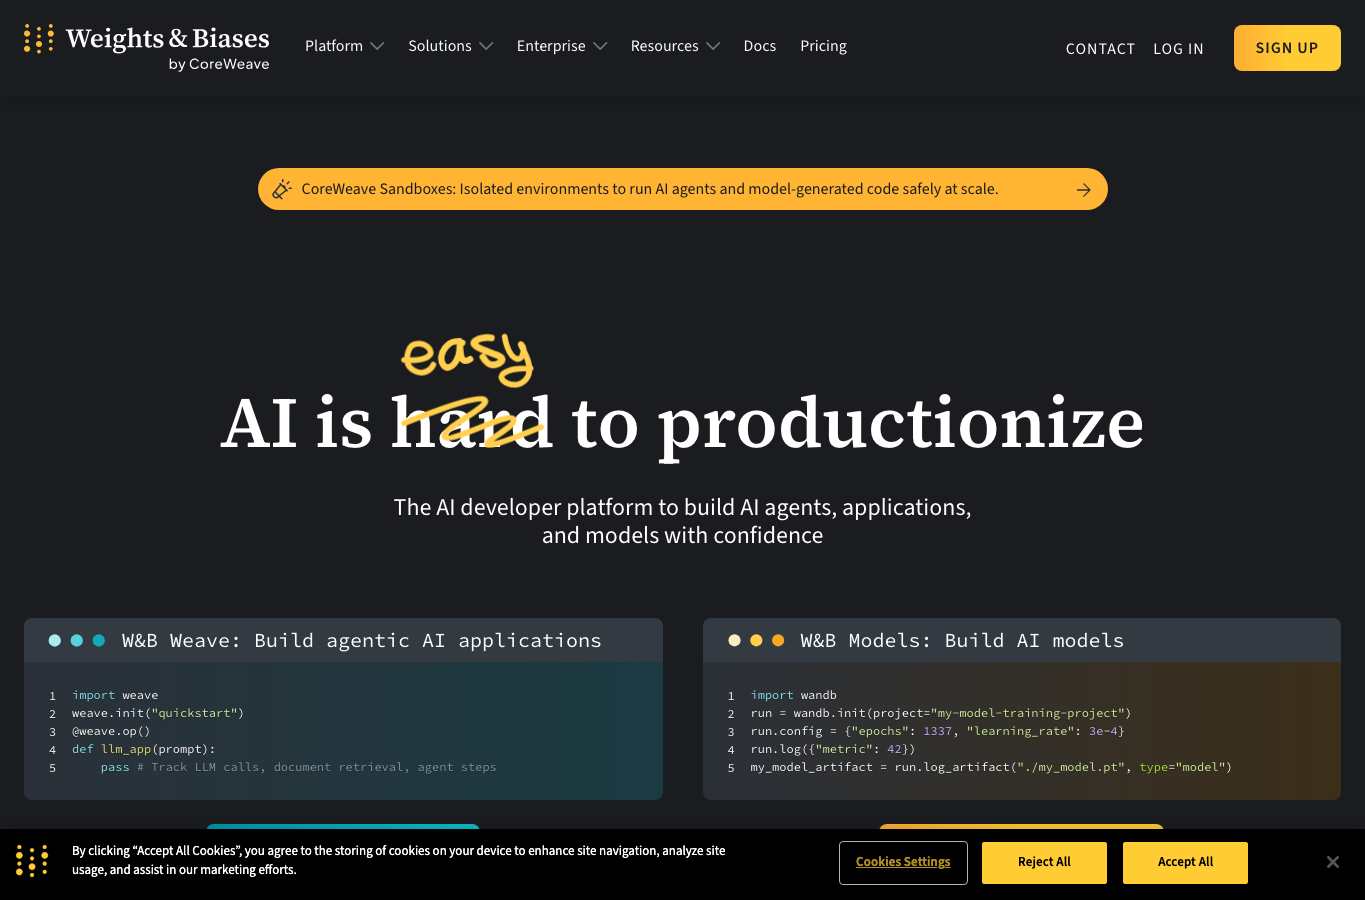Click the LOG IN link
Screen dimensions: 1365x900
[1178, 49]
